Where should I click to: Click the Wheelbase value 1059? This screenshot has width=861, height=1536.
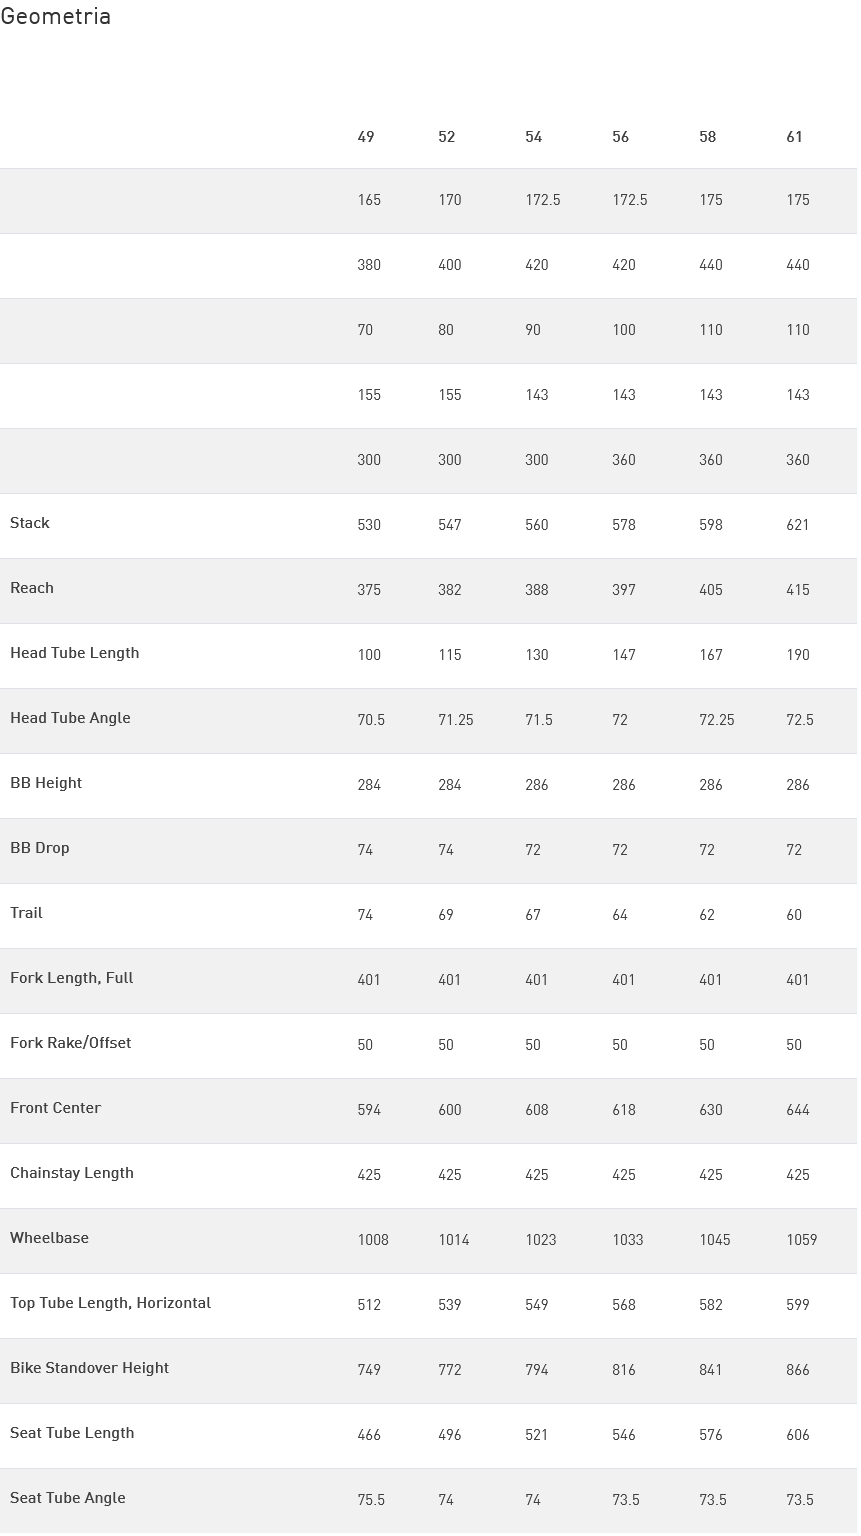tap(802, 1240)
